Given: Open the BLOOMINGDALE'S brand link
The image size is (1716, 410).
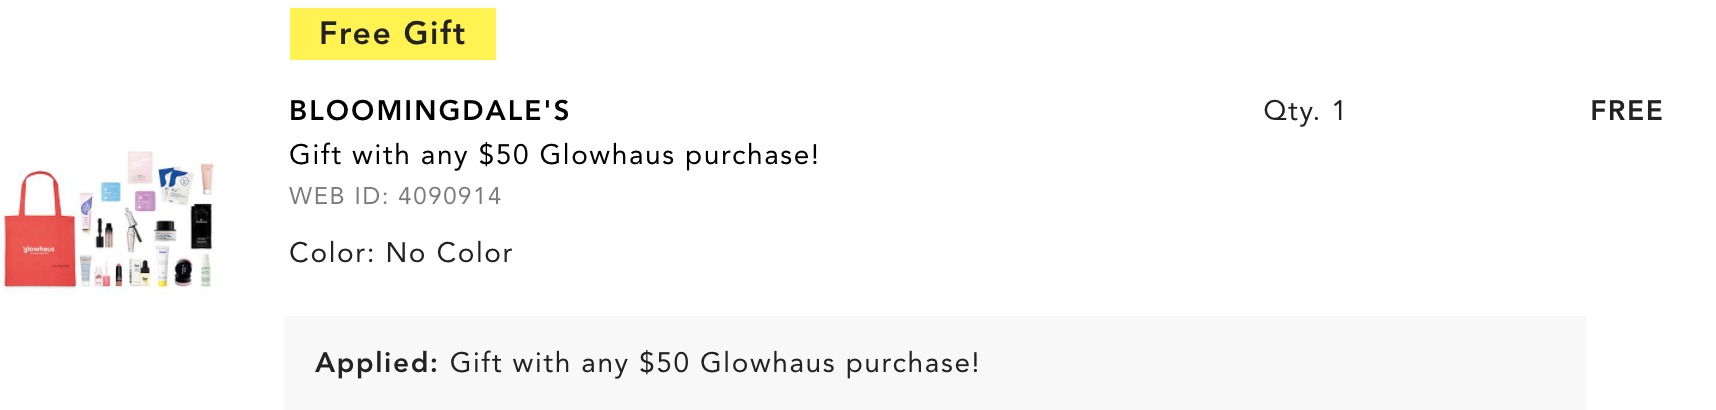Looking at the screenshot, I should tap(430, 110).
